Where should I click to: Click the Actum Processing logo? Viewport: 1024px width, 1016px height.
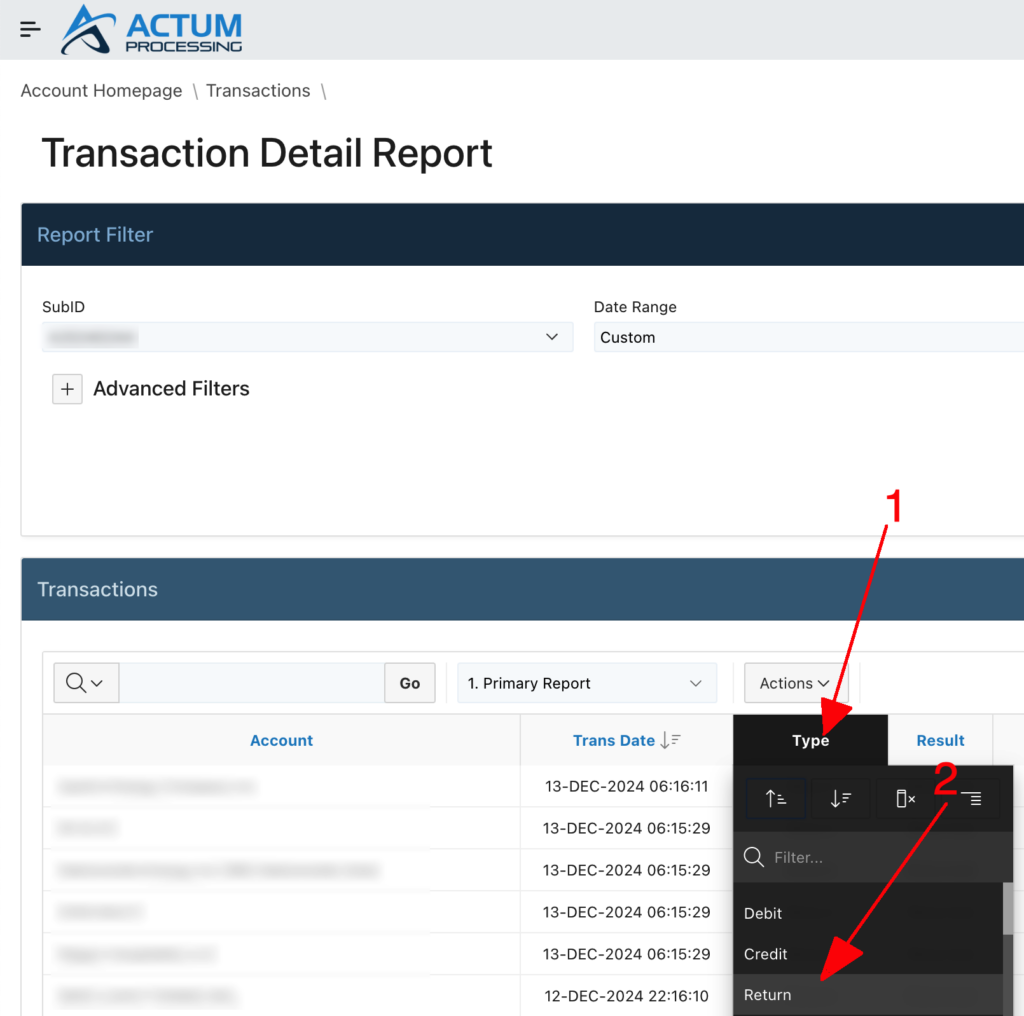click(x=150, y=29)
